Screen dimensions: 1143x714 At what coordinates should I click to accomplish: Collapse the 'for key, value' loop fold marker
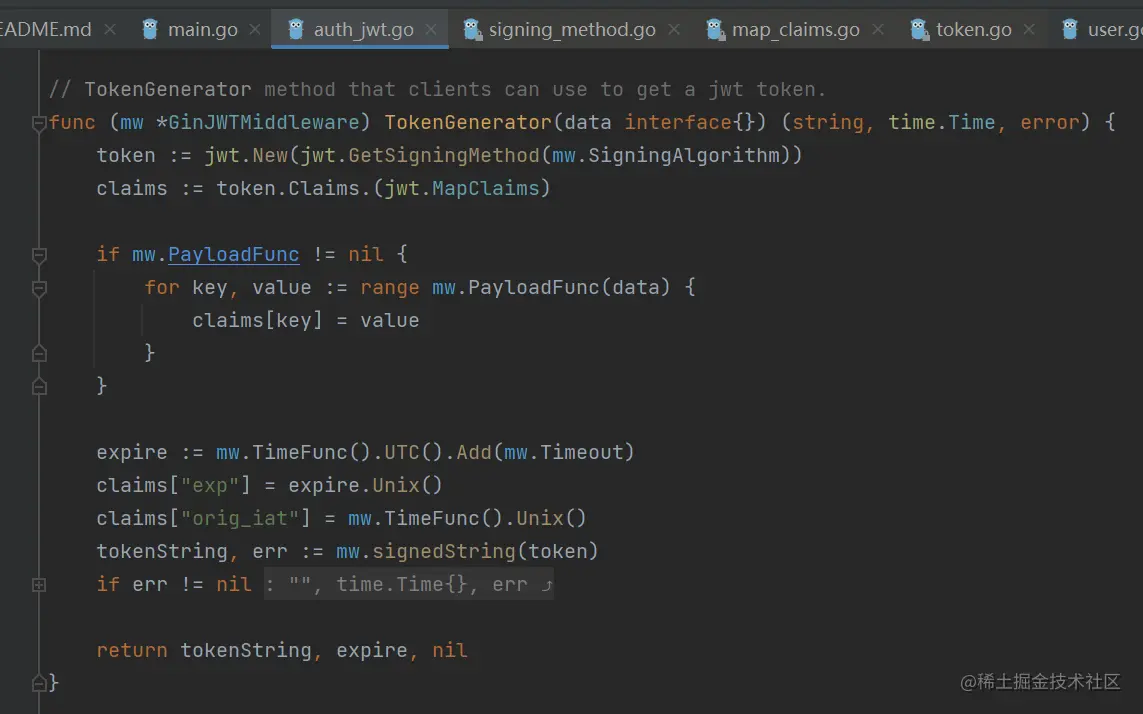pos(39,288)
